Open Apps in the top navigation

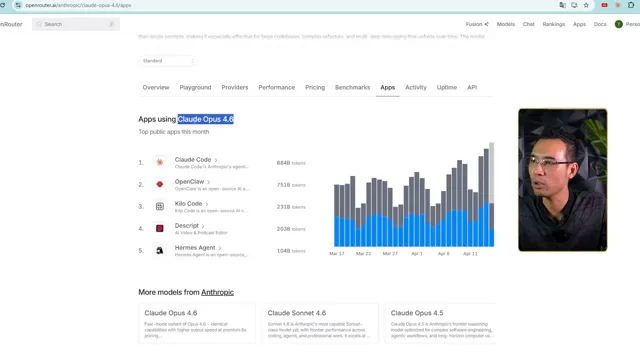pyautogui.click(x=580, y=24)
